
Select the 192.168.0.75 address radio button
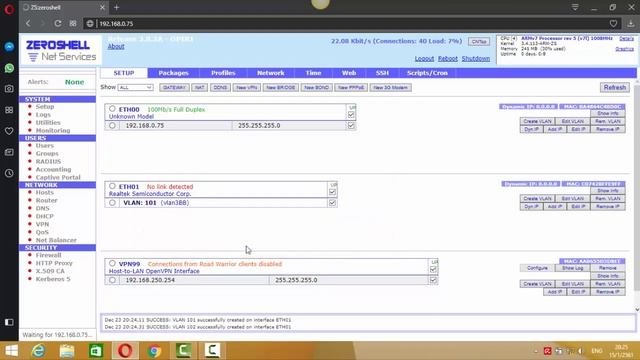click(x=112, y=125)
